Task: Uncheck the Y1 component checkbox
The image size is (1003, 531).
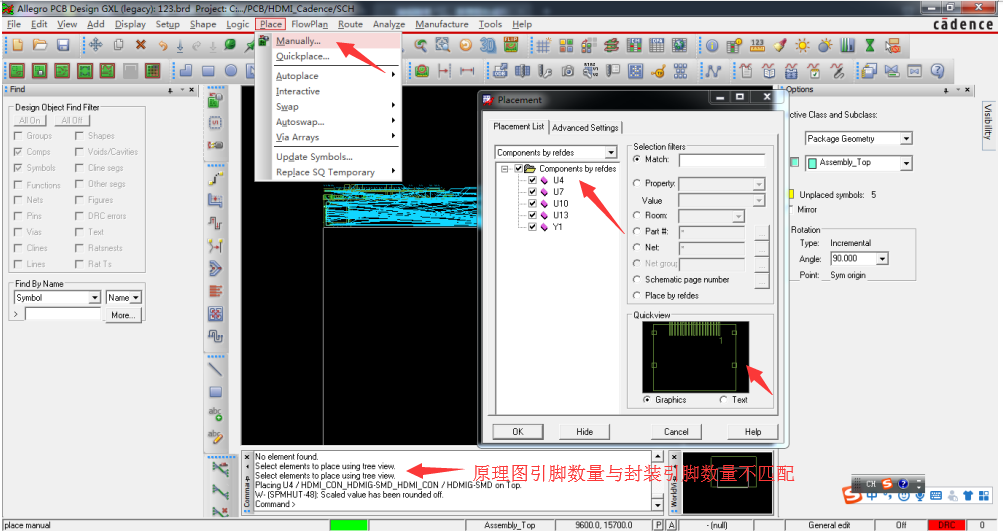Action: (x=532, y=226)
